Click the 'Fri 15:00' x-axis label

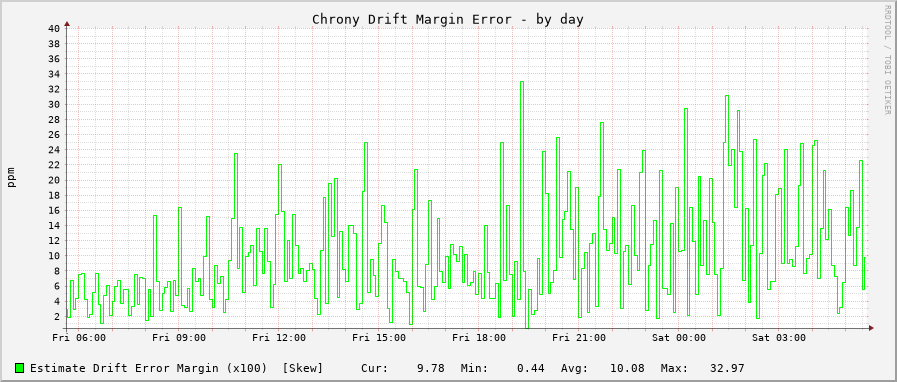(379, 338)
